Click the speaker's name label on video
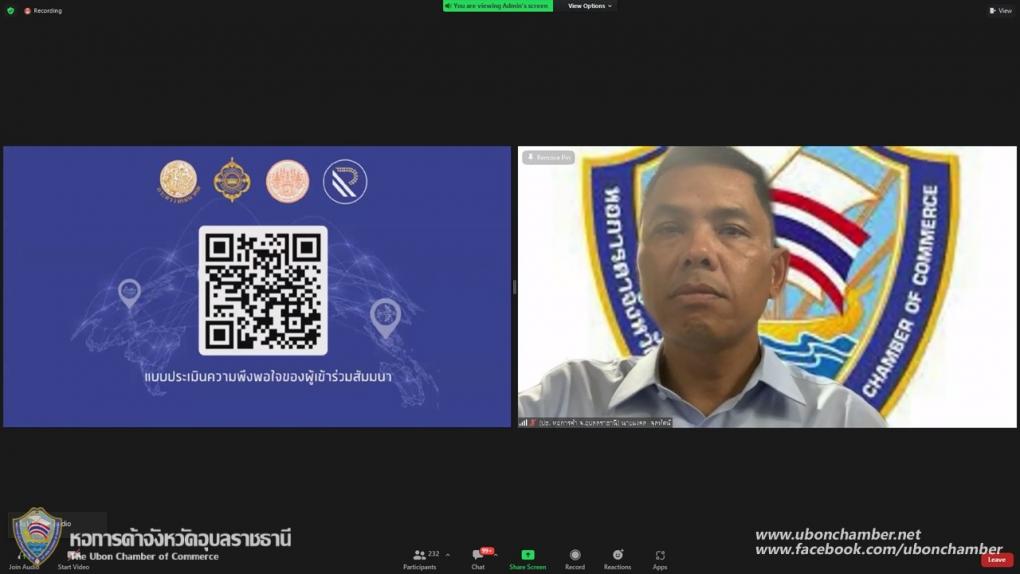Screen dimensions: 1020x574 (x=605, y=423)
